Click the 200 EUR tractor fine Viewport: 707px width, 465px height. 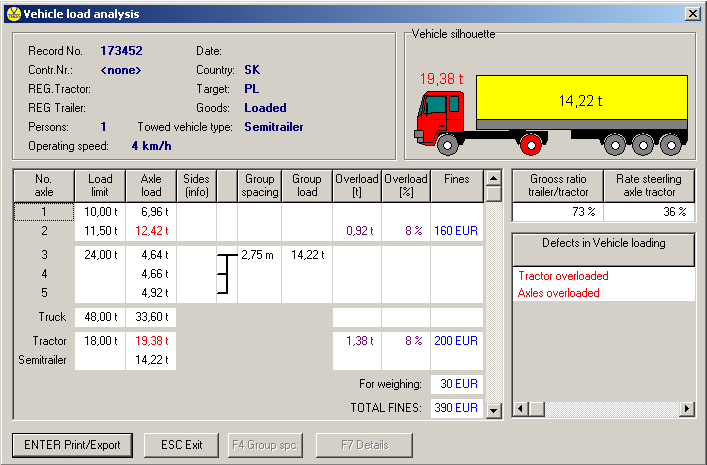click(456, 341)
